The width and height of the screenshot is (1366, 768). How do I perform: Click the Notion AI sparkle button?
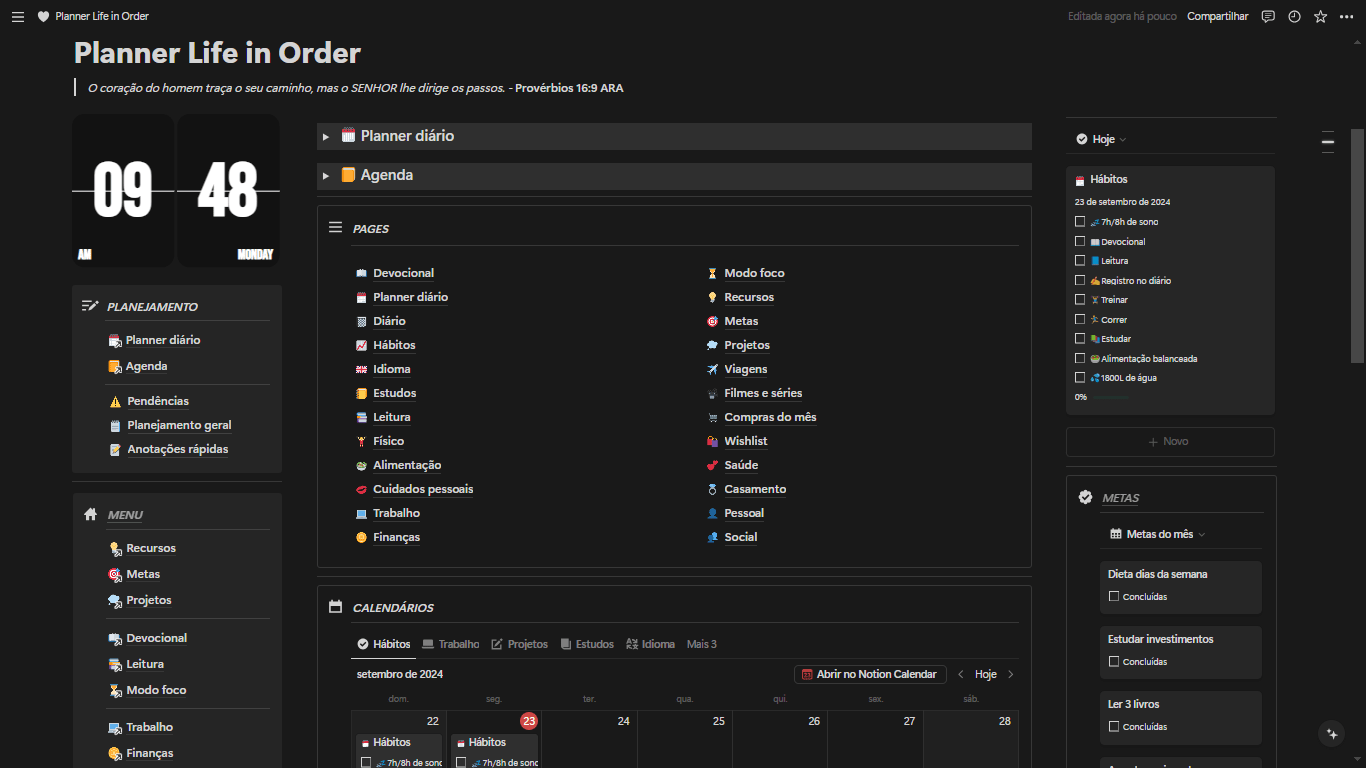pos(1331,733)
